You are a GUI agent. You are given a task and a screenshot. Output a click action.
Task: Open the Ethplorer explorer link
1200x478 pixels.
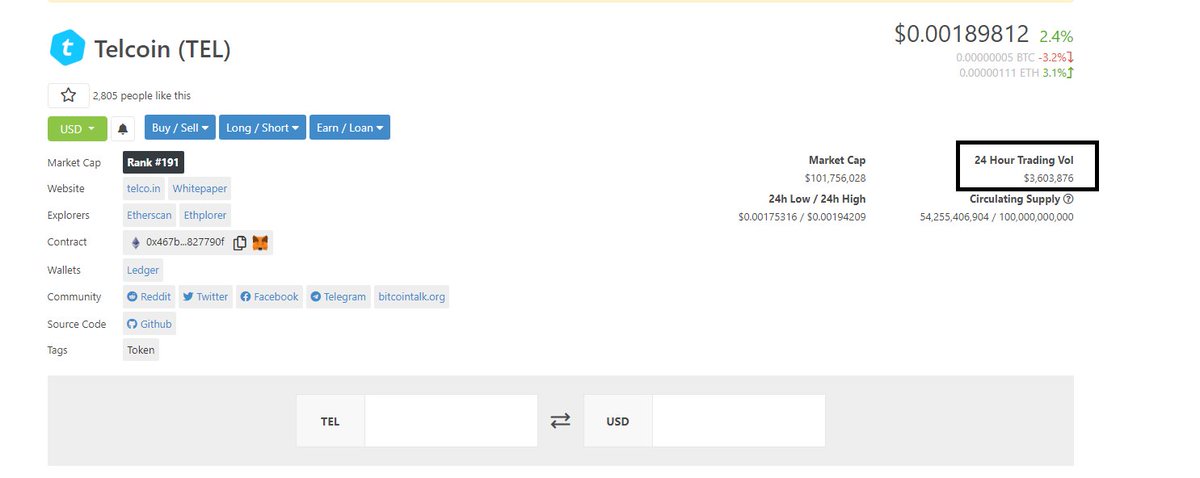(205, 215)
